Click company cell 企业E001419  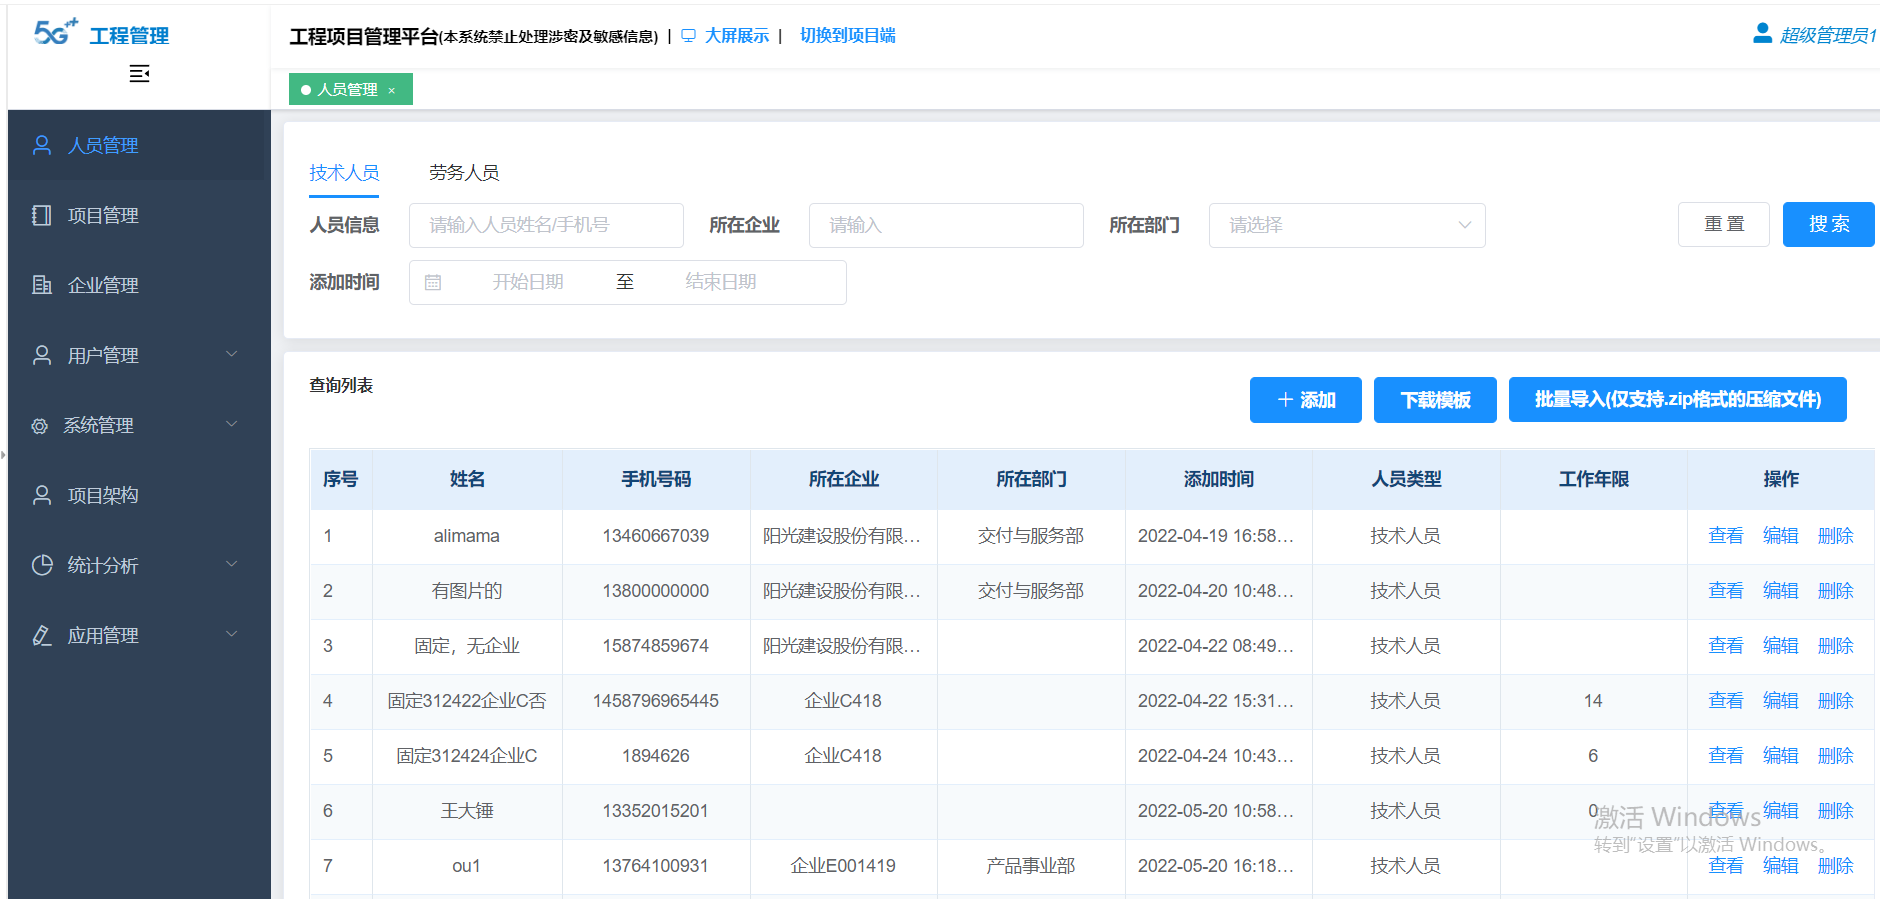[x=843, y=866]
